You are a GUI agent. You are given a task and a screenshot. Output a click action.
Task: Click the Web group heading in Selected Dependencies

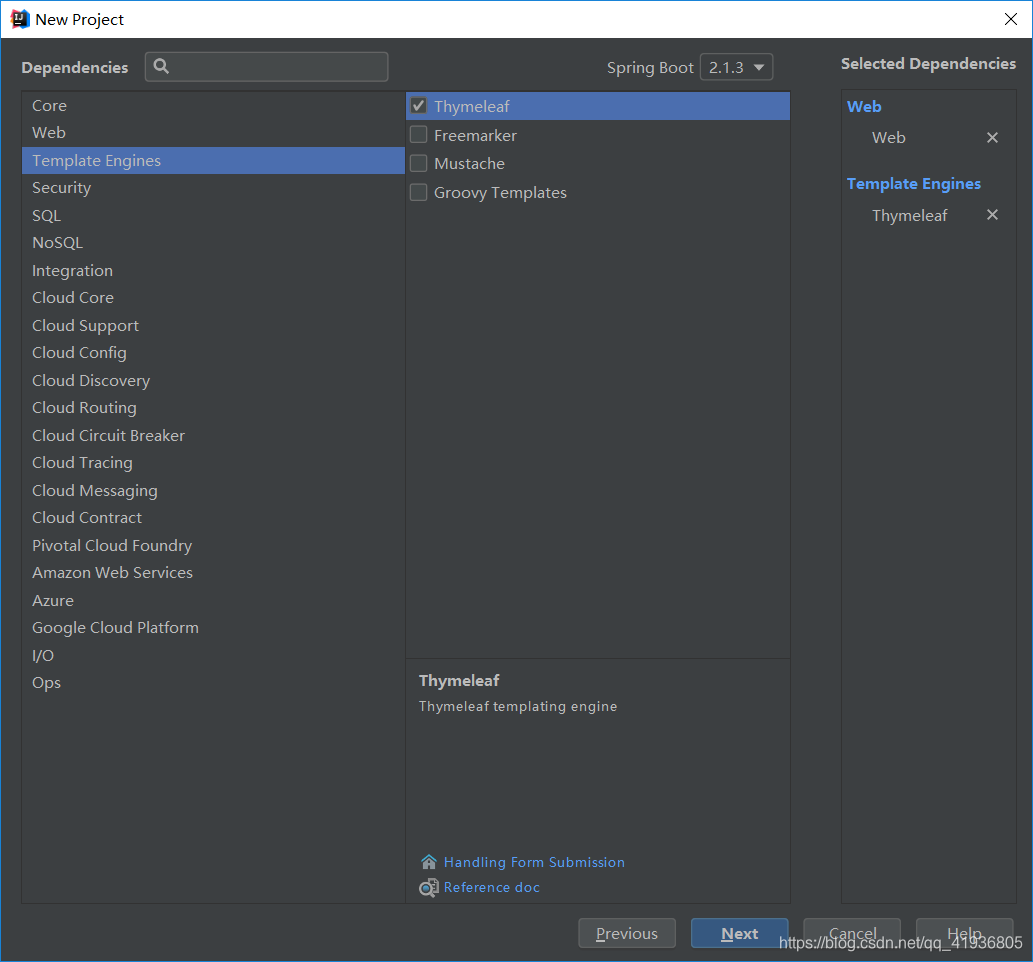864,107
